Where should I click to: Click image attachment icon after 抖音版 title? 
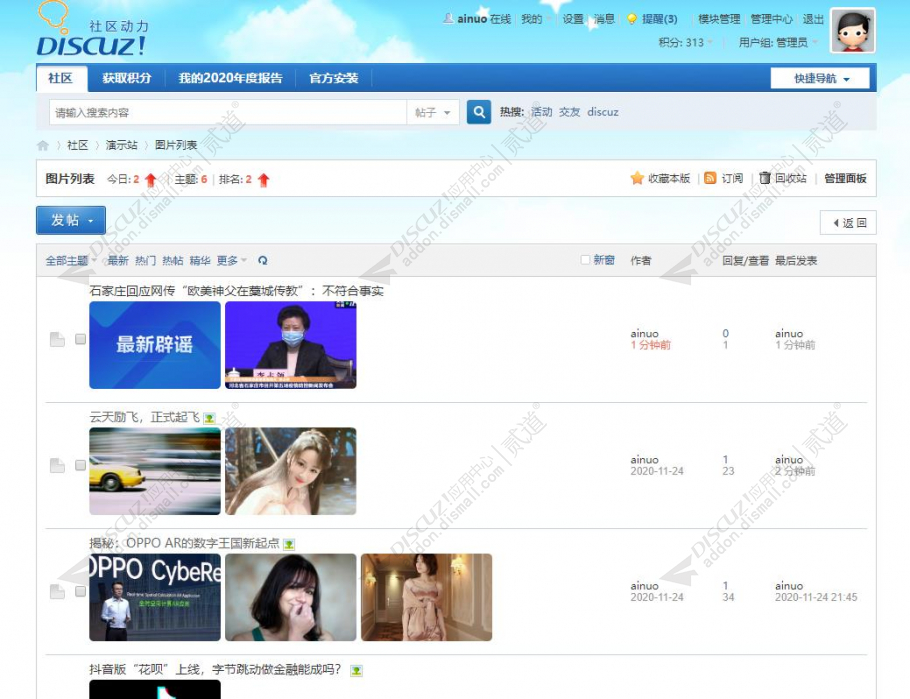click(356, 671)
